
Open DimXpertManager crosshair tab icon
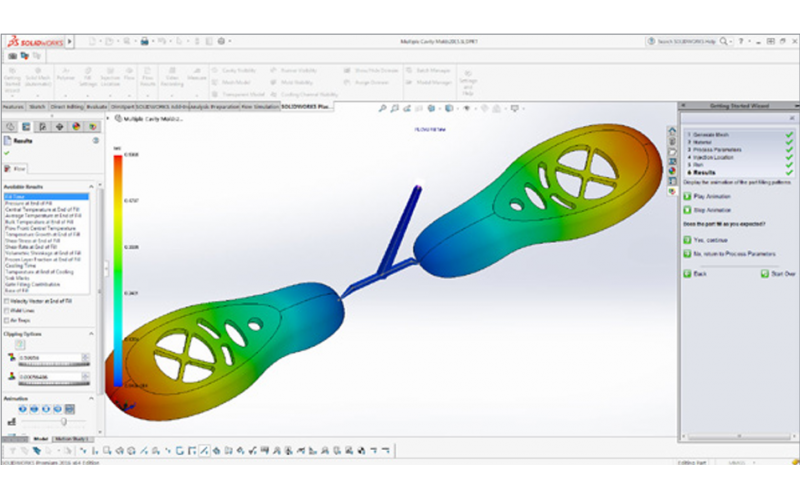(x=59, y=127)
